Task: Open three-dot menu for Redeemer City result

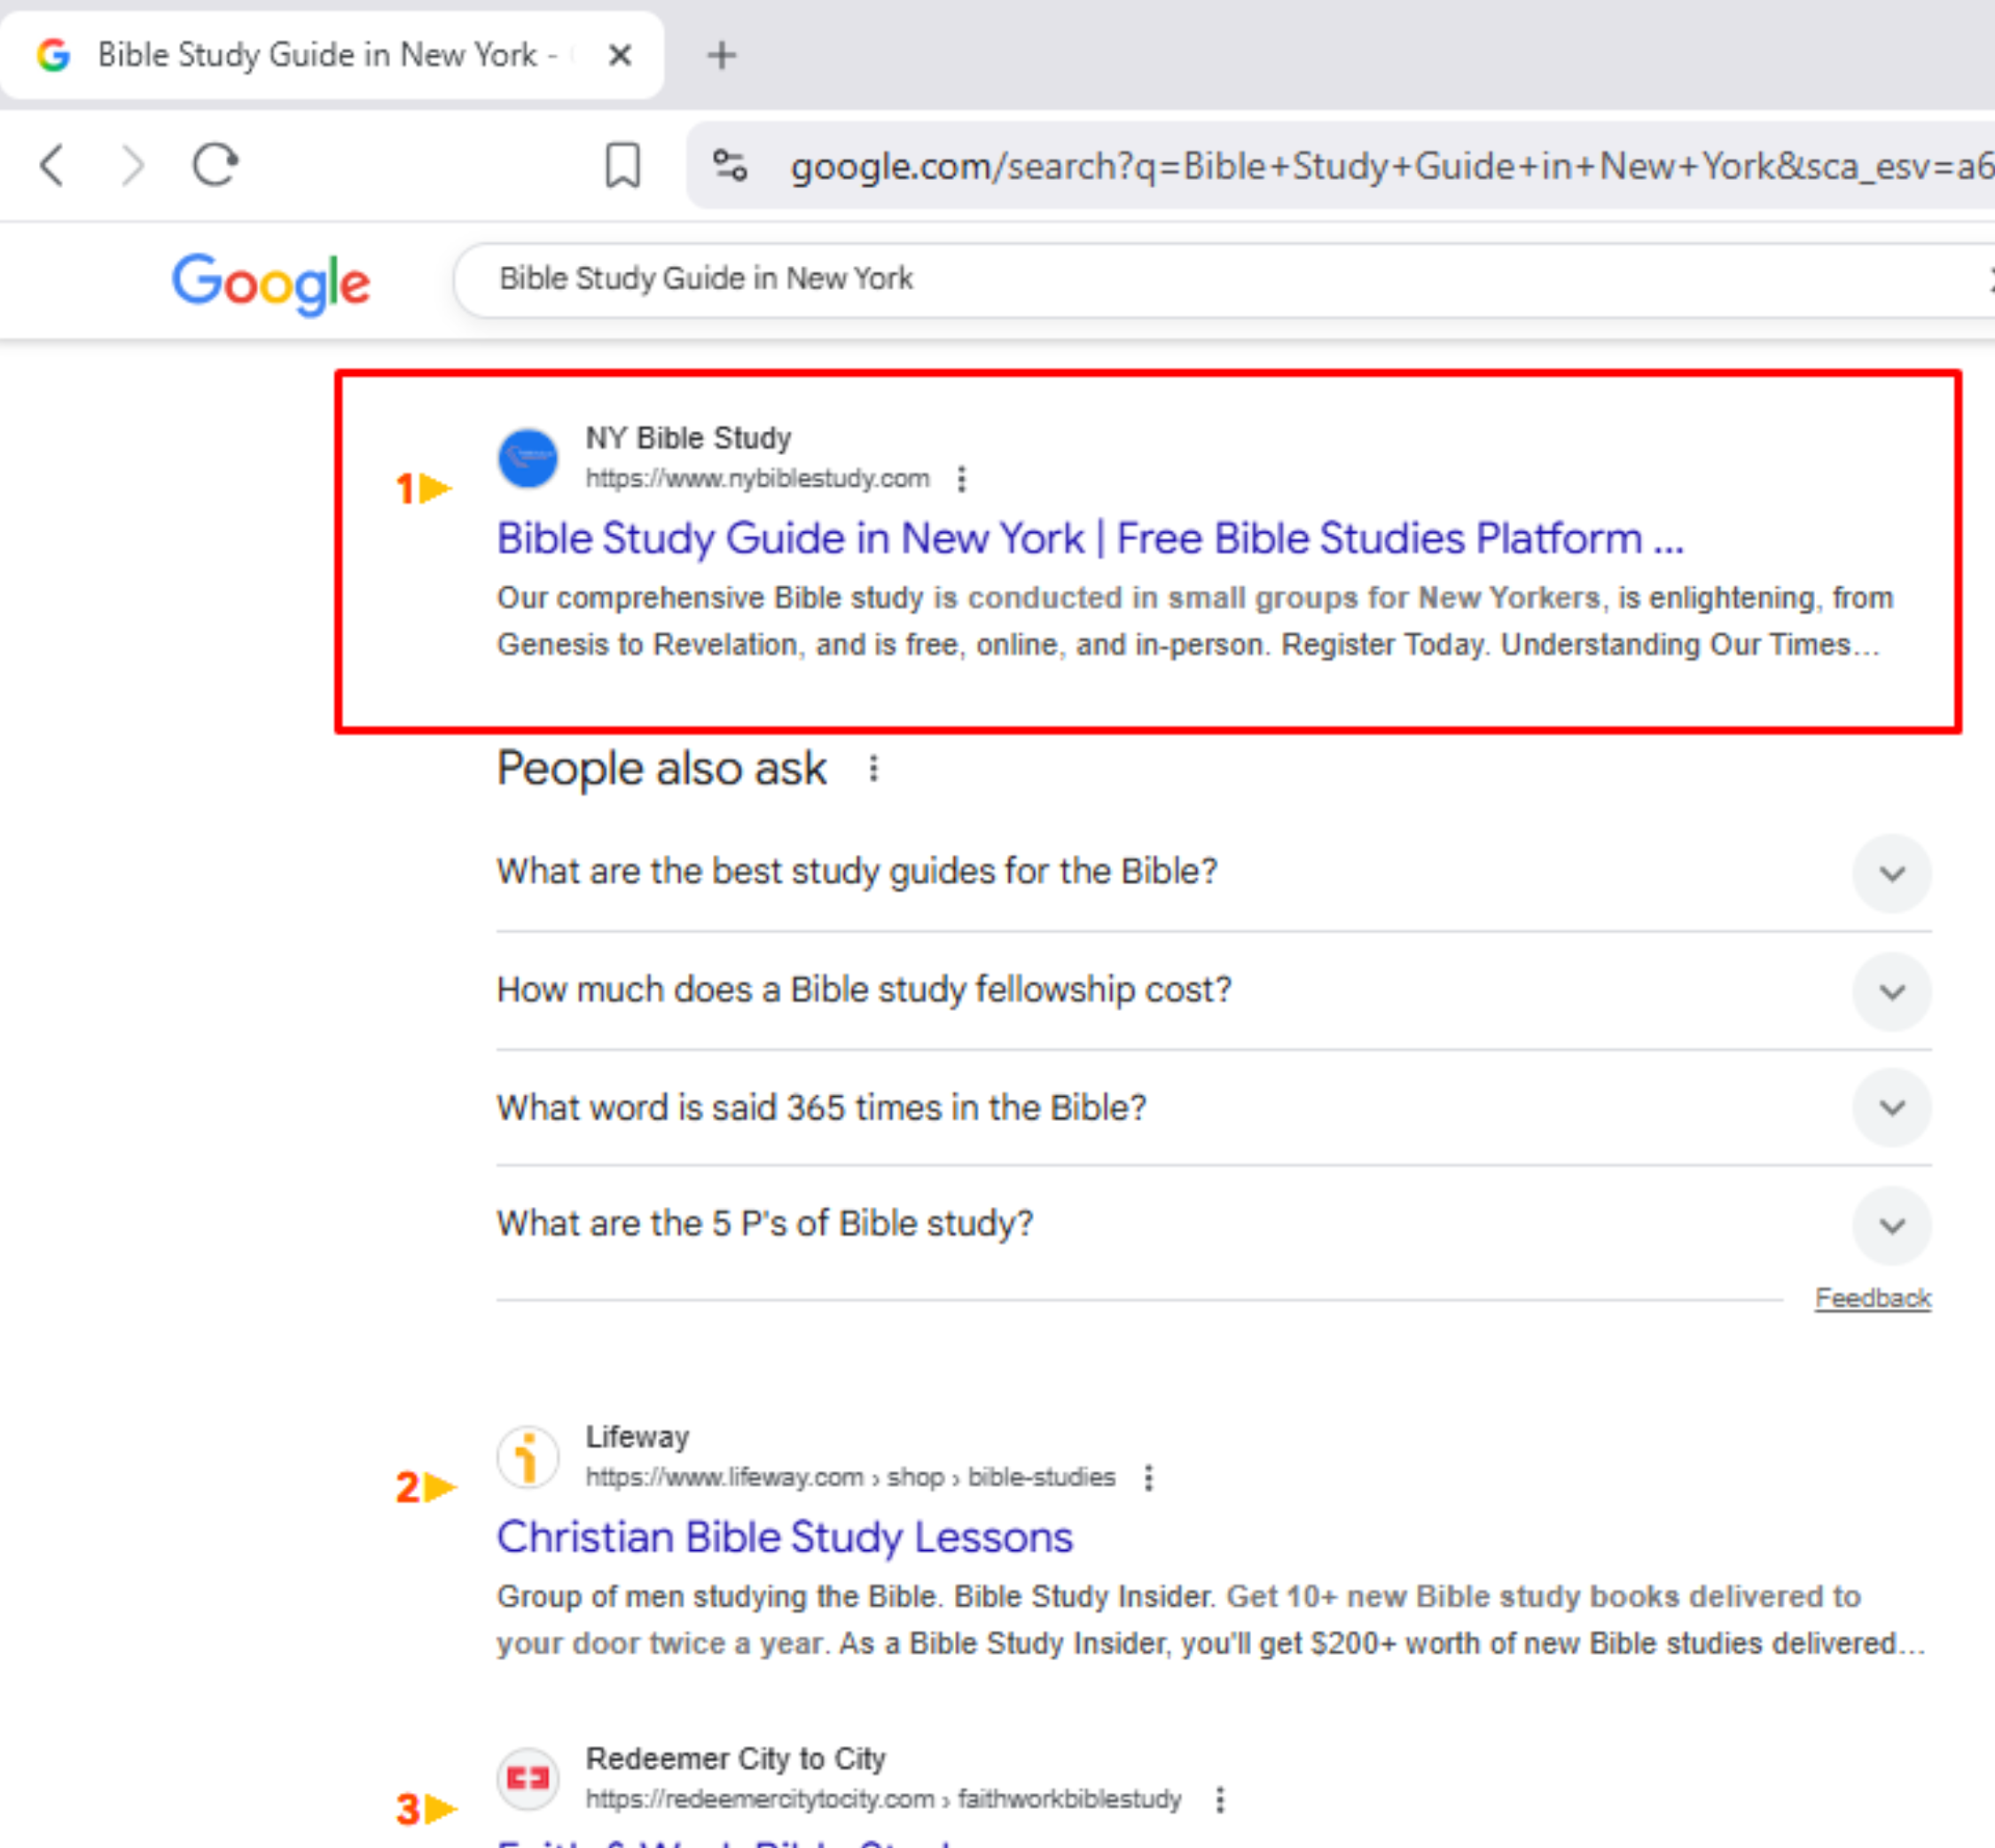Action: (1219, 1799)
